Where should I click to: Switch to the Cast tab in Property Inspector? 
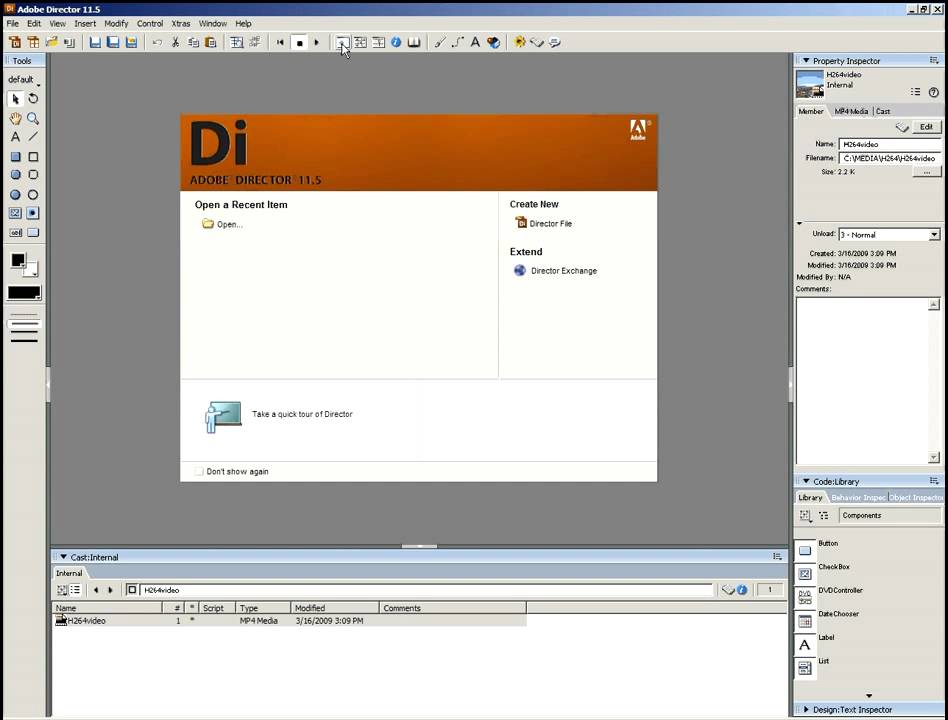[883, 111]
